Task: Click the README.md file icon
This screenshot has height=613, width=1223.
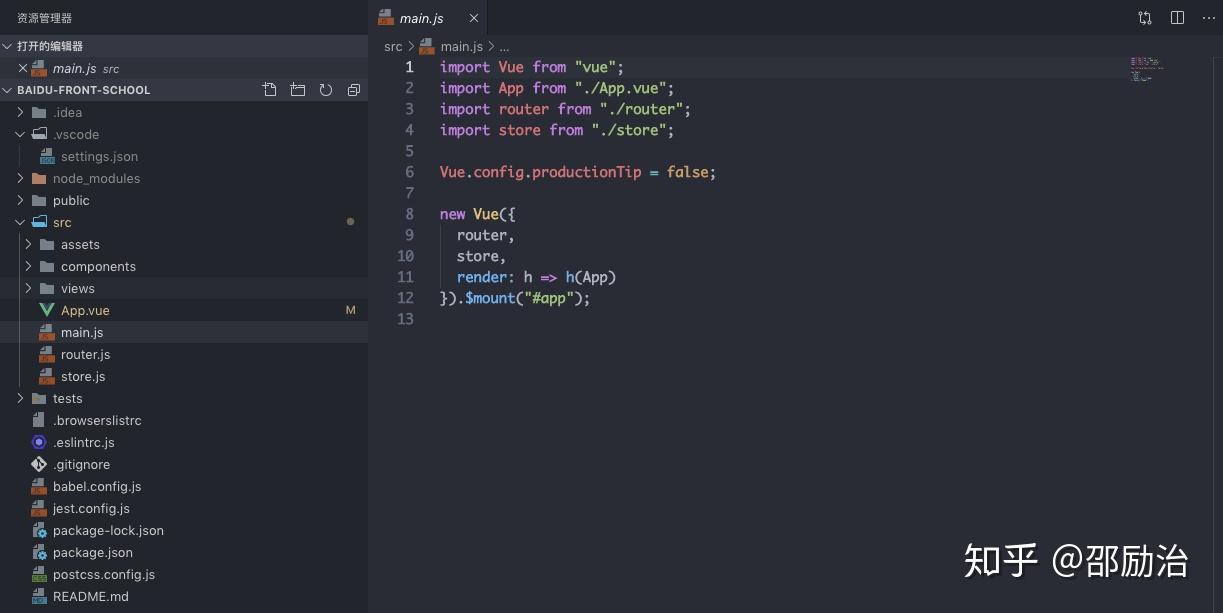Action: [39, 596]
